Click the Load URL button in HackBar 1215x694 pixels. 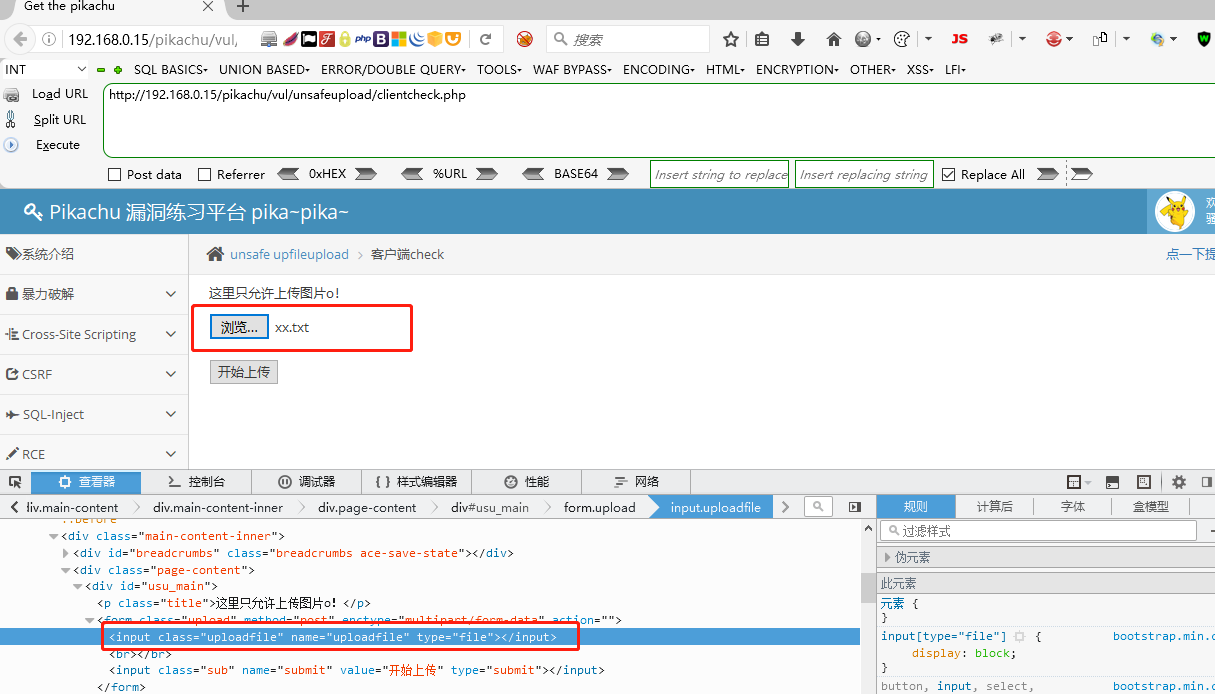(x=59, y=94)
